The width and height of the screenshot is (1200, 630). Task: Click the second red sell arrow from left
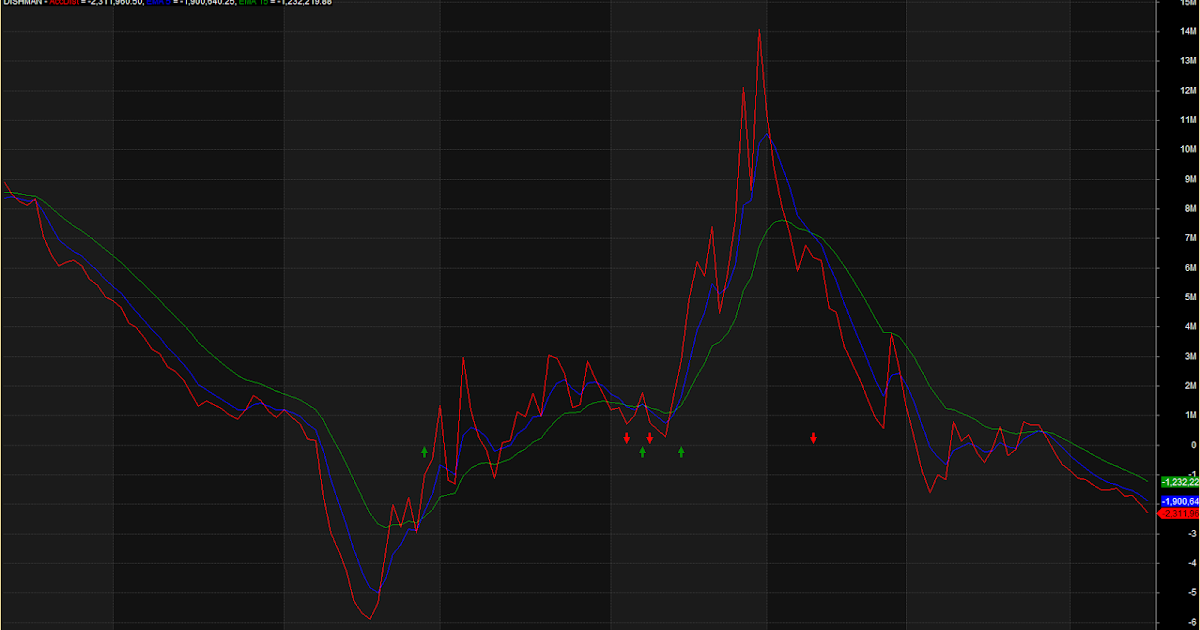[x=650, y=437]
